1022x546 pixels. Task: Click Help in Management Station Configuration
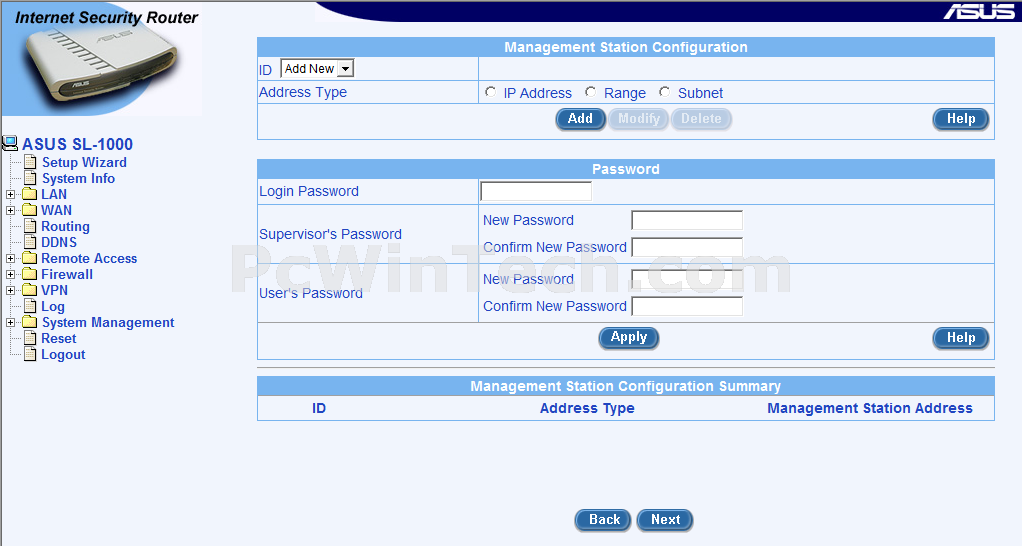[x=961, y=119]
